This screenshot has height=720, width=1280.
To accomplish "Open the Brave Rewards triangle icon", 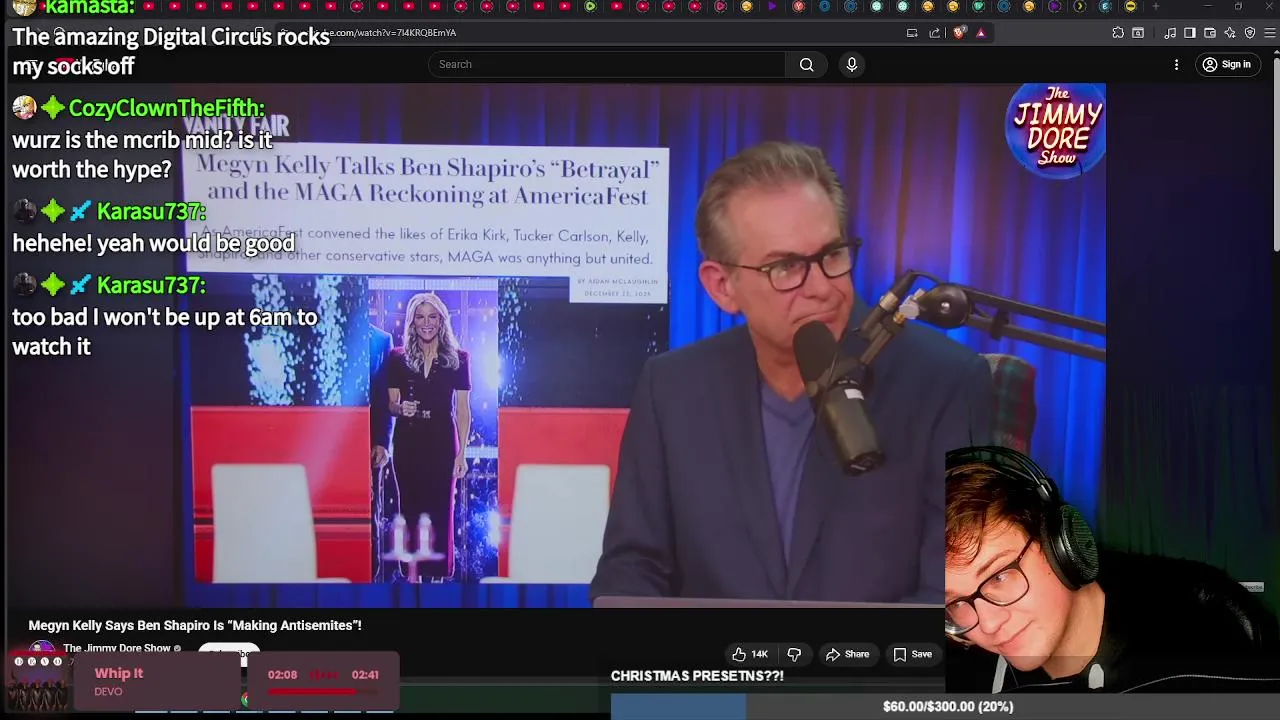I will pos(981,33).
